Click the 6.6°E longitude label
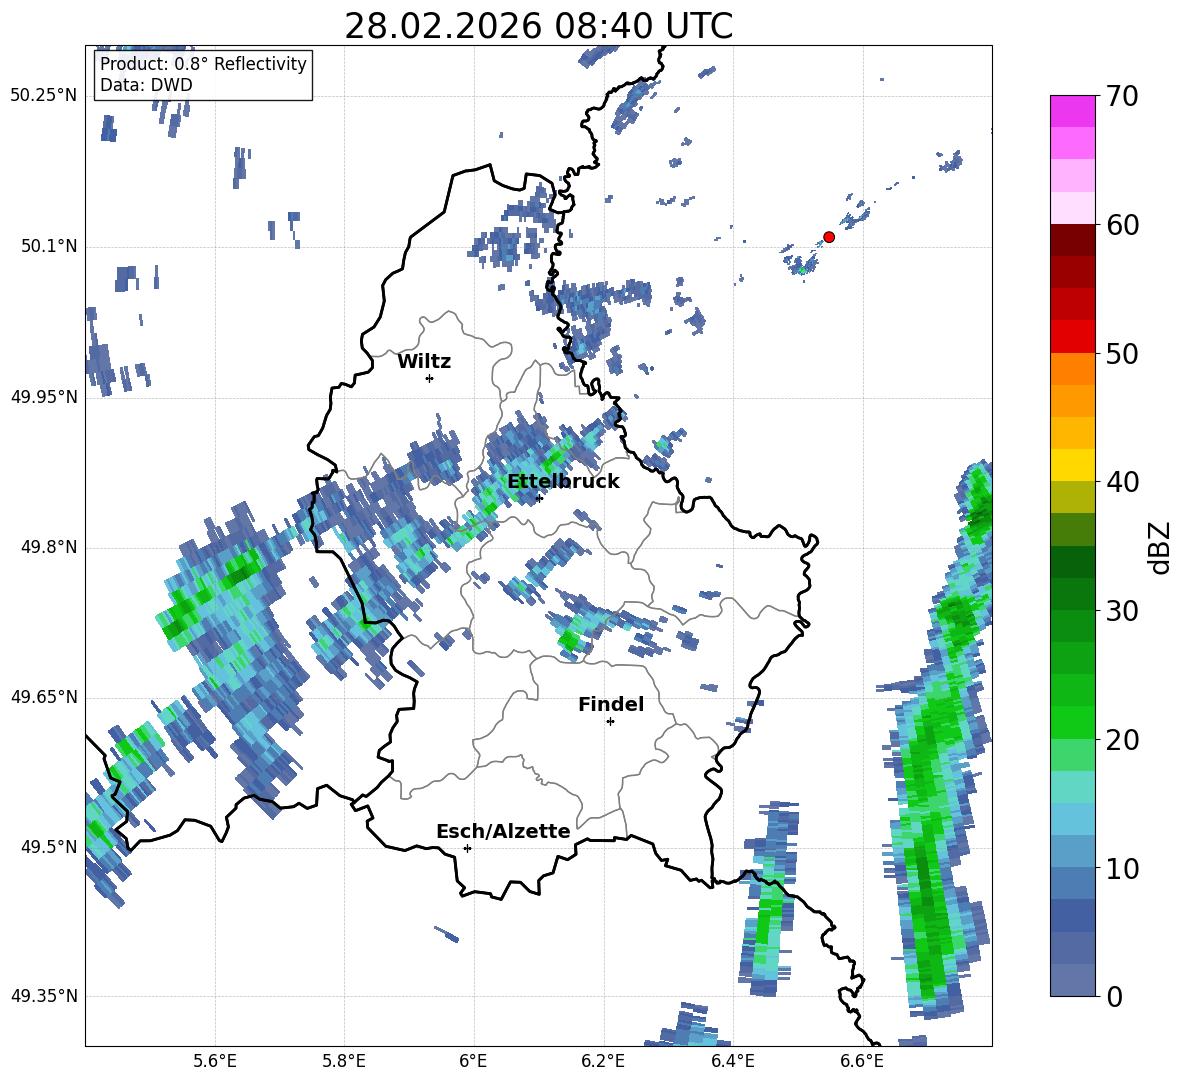 [862, 1061]
